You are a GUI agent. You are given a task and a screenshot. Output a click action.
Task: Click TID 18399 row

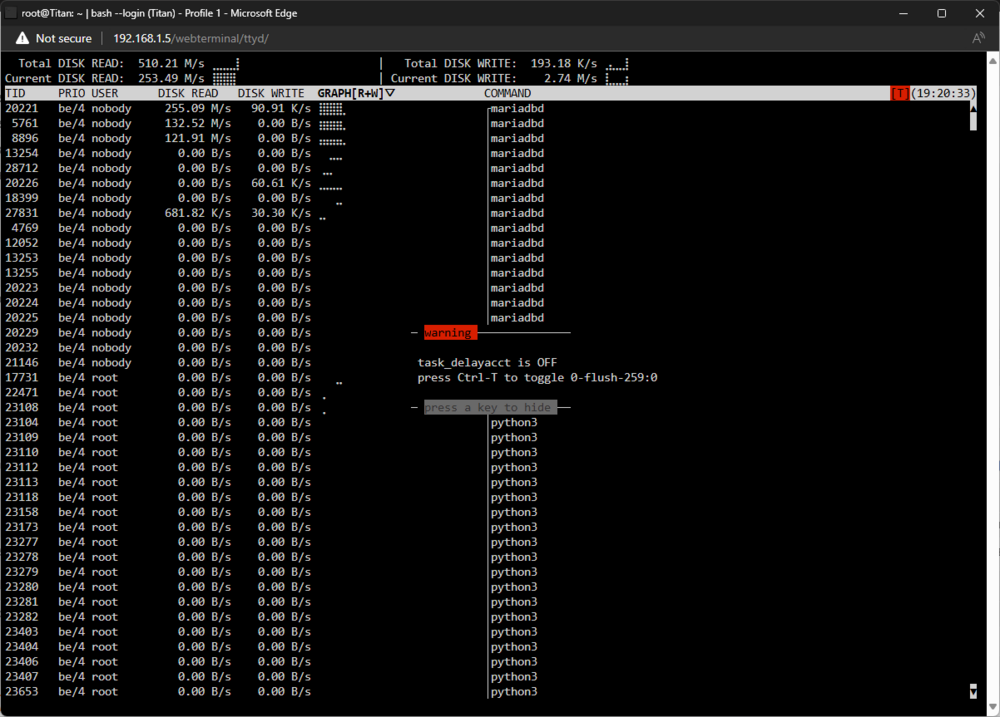[274, 198]
